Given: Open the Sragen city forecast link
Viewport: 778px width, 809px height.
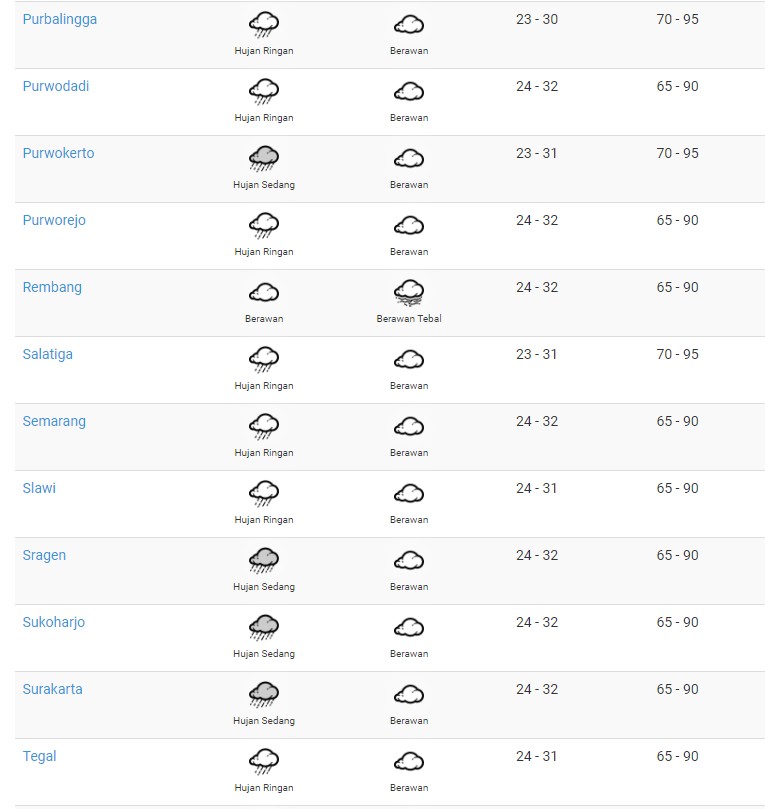Looking at the screenshot, I should tap(44, 556).
